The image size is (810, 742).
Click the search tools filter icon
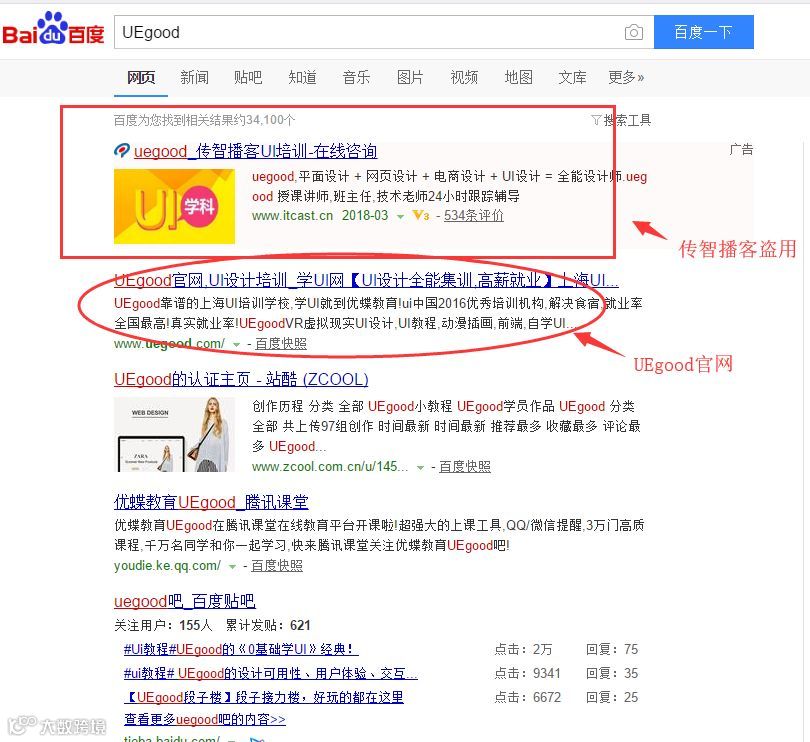coord(596,120)
